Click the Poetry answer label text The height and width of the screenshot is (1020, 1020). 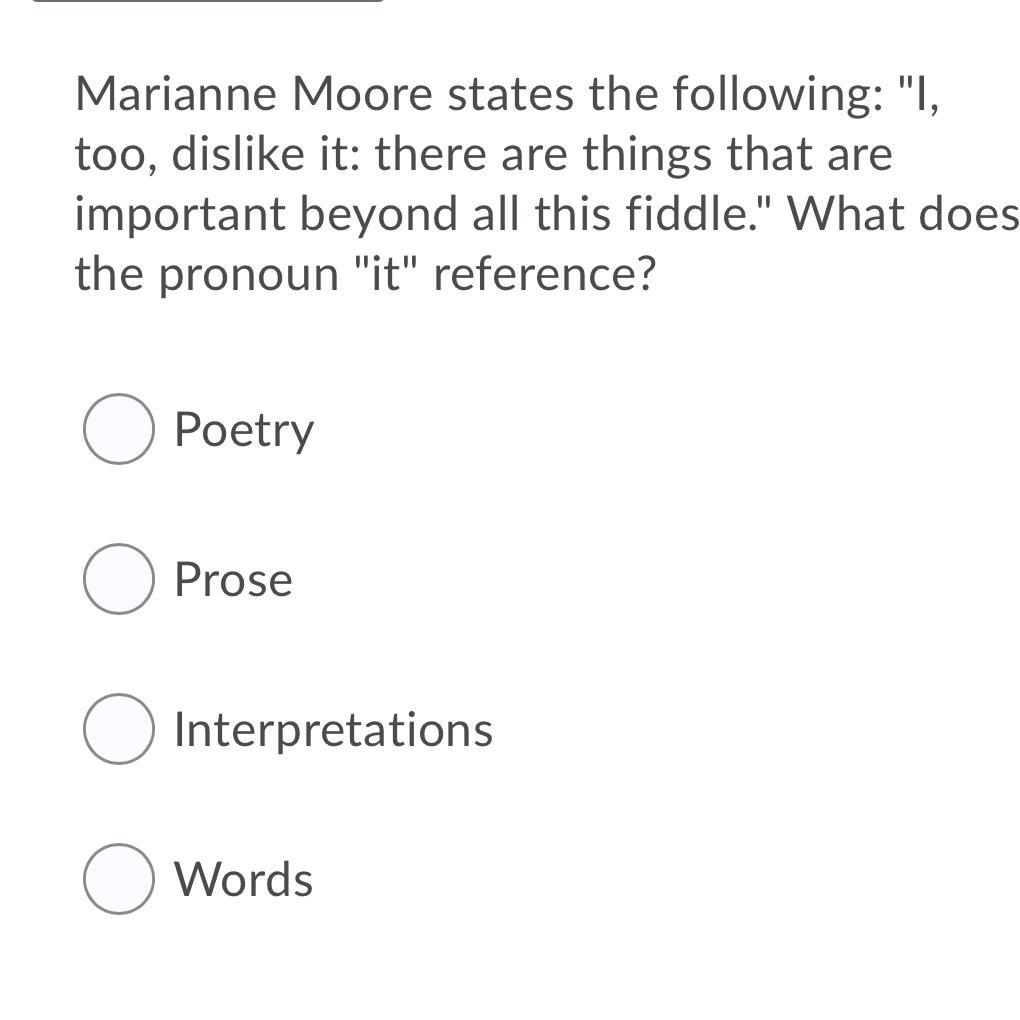[244, 431]
